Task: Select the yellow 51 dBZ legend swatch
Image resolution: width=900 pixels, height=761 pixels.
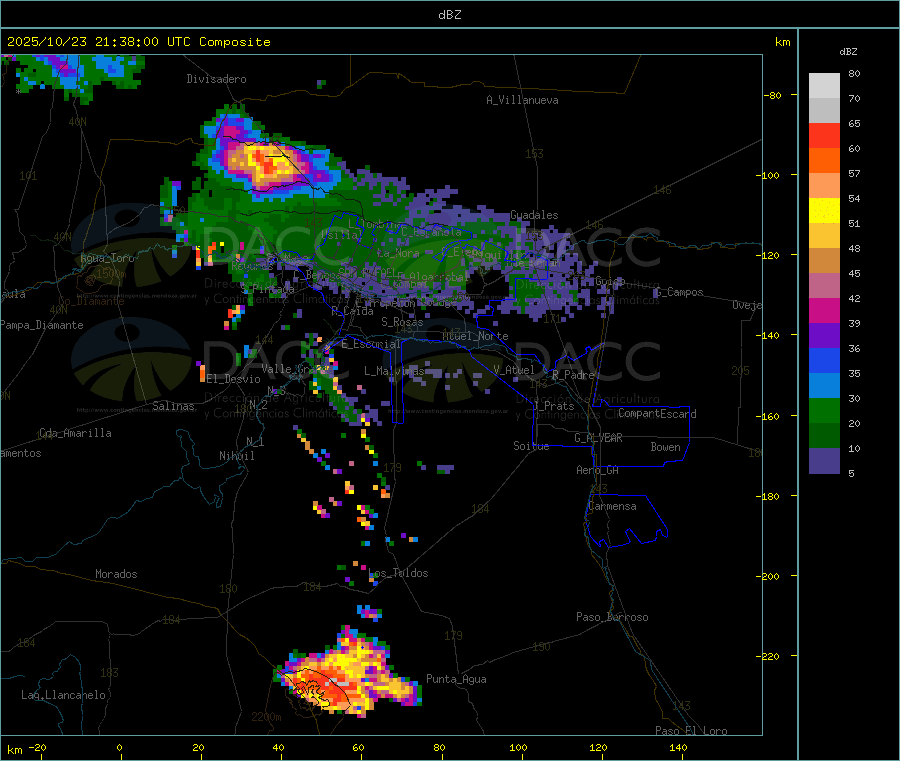Action: pos(824,210)
